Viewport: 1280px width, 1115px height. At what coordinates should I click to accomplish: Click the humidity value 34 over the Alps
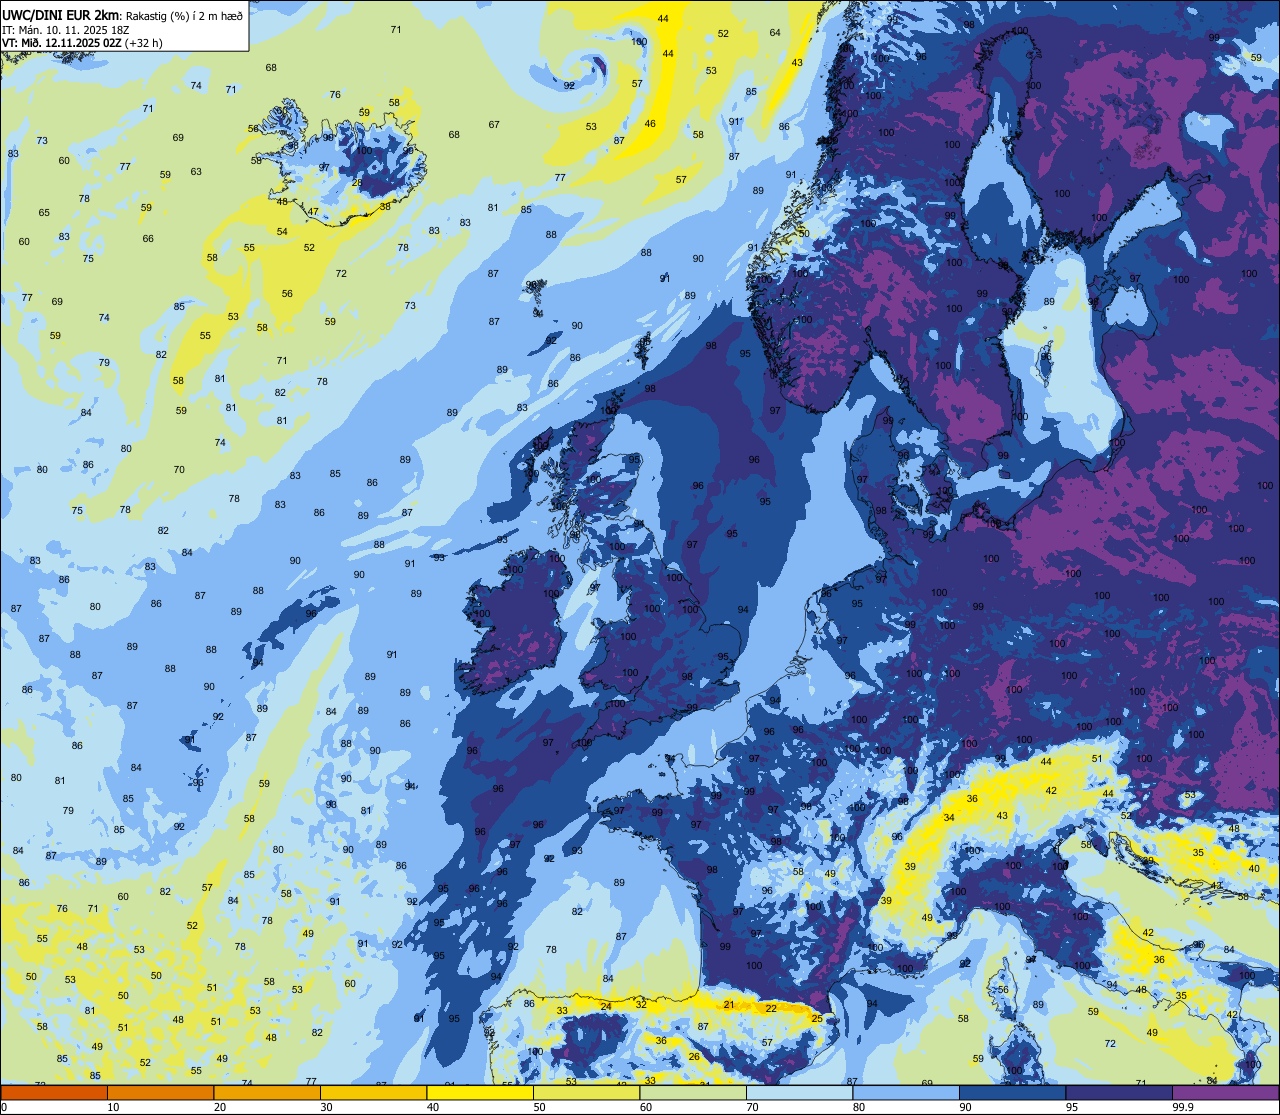point(949,818)
